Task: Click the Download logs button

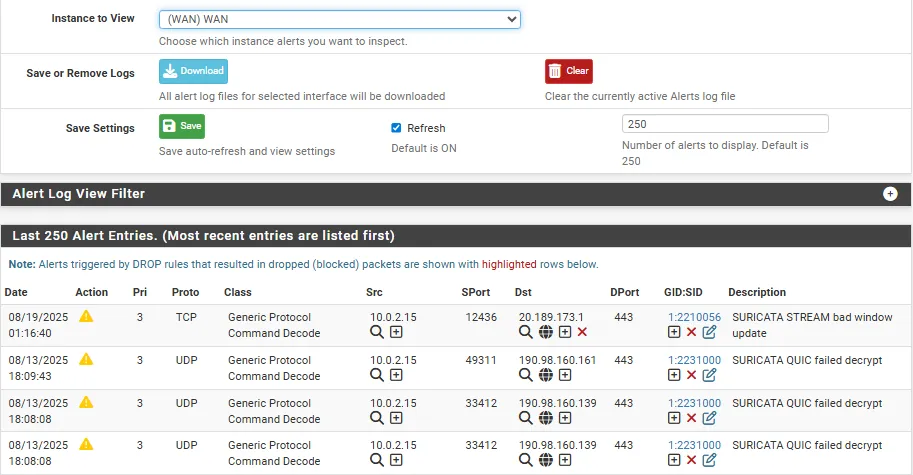Action: [193, 71]
